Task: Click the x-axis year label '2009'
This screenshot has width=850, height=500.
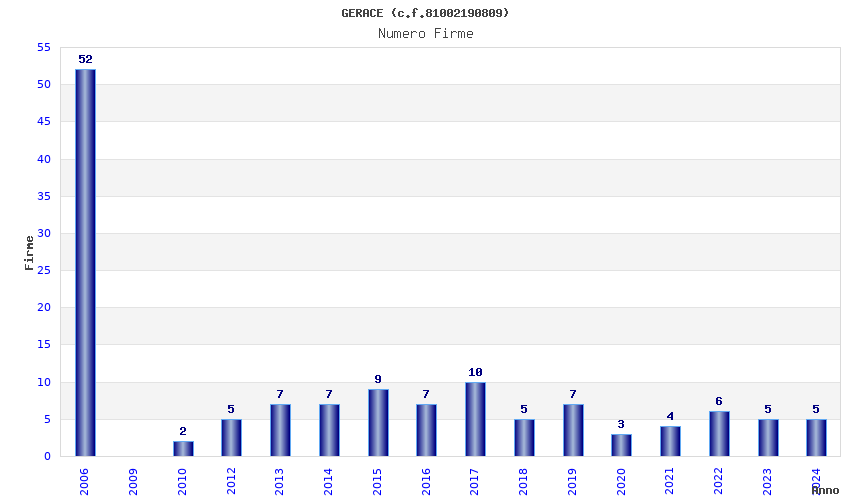Action: coord(133,482)
